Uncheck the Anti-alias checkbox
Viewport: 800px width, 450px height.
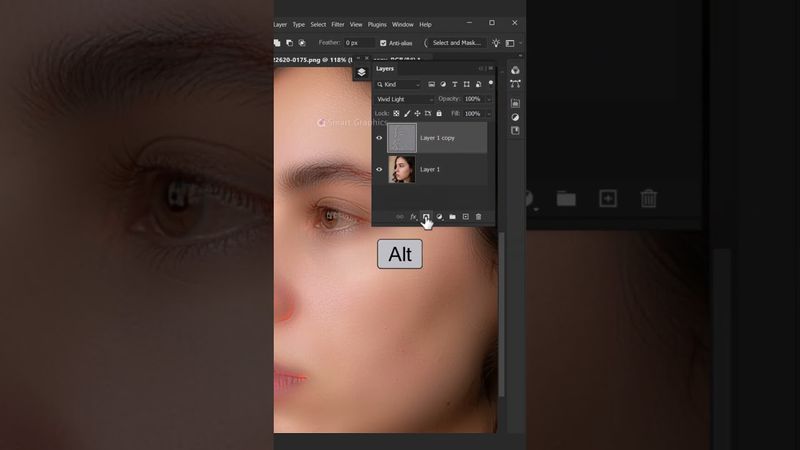point(383,43)
